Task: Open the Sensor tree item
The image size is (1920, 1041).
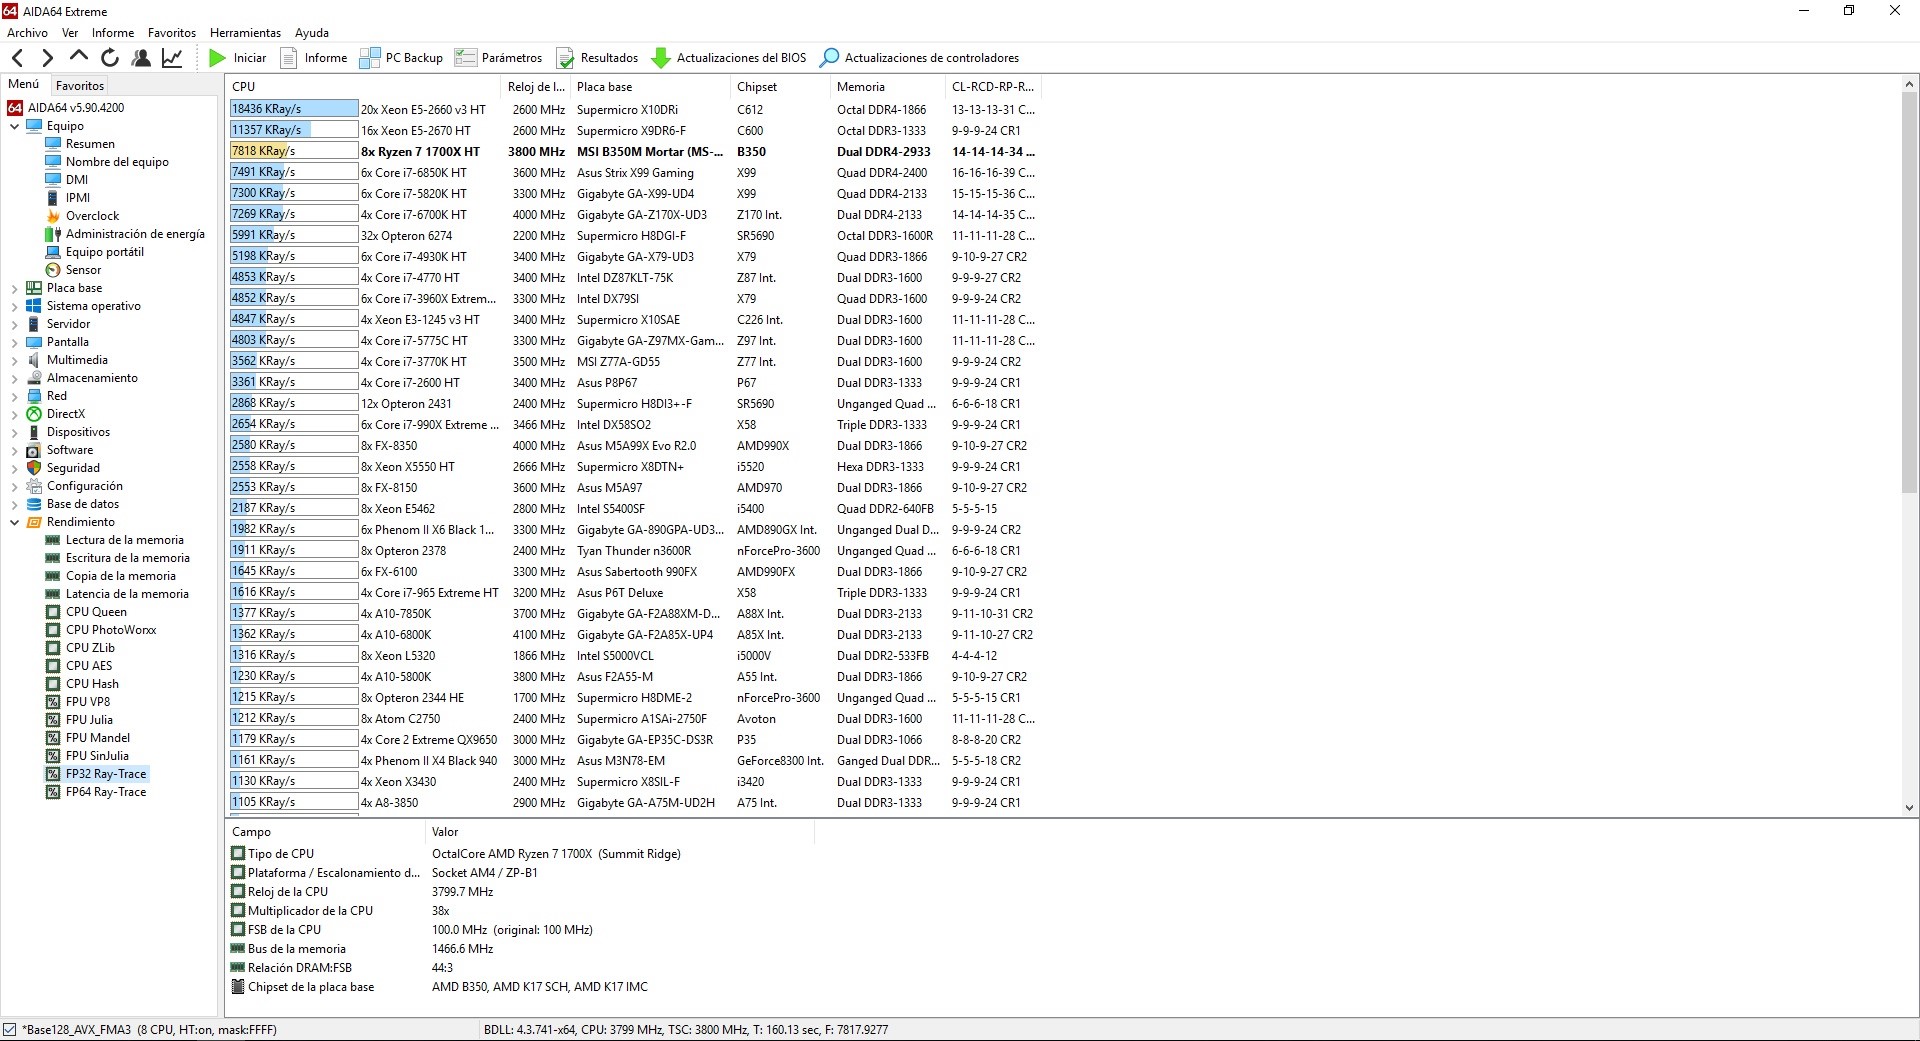Action: point(83,270)
